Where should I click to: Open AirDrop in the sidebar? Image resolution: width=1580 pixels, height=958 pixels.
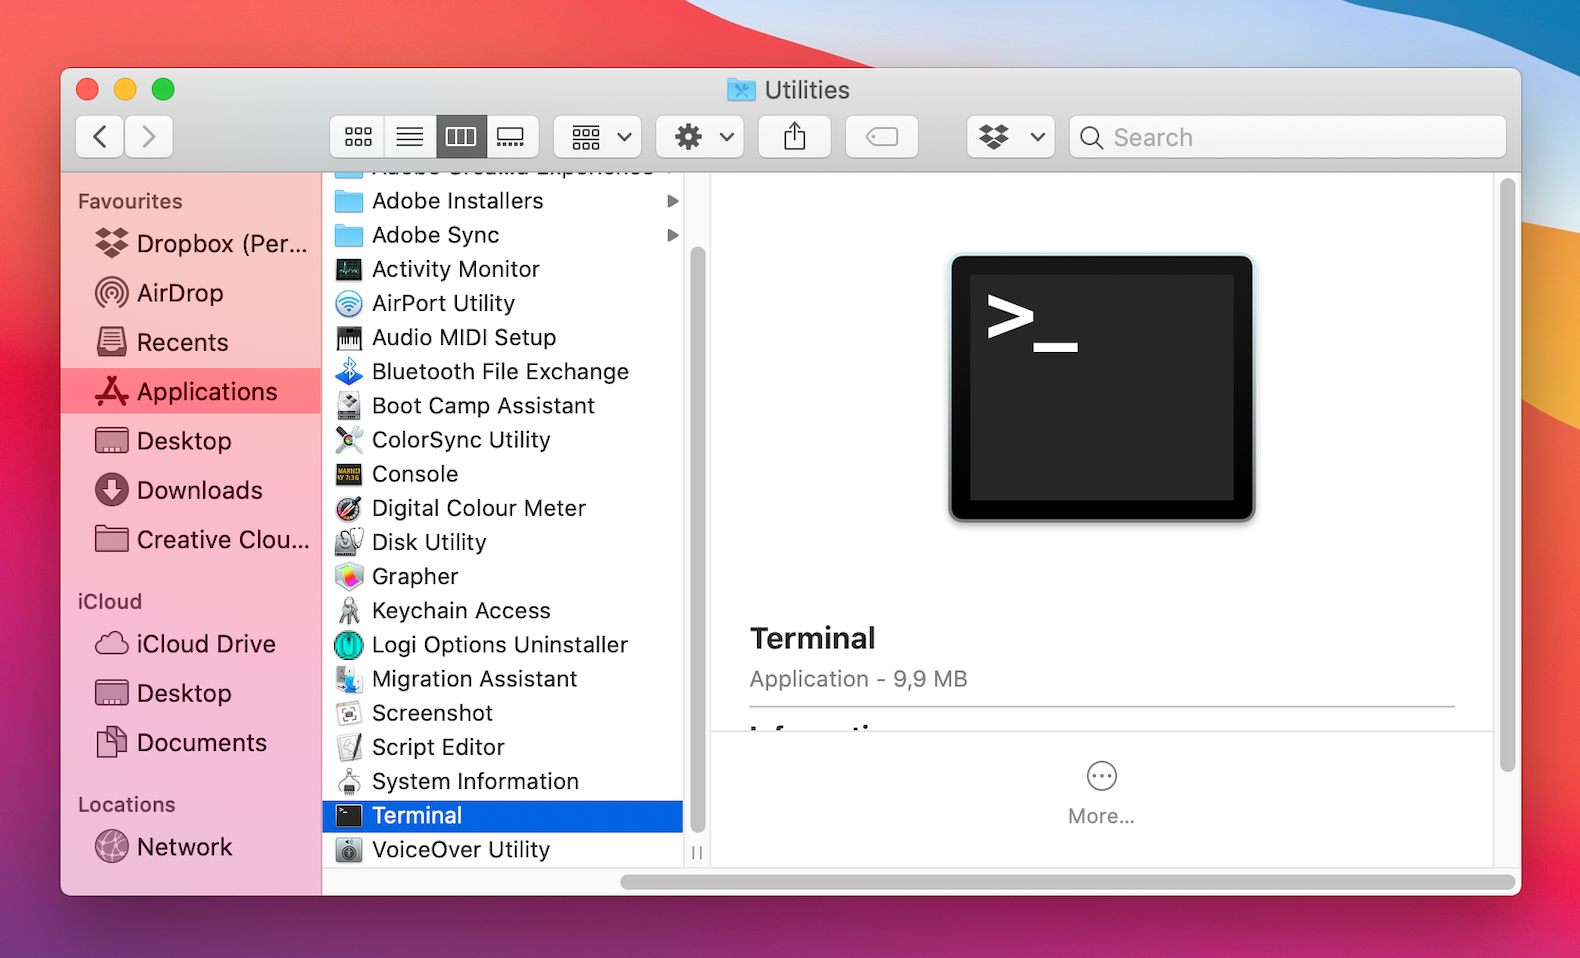point(179,293)
